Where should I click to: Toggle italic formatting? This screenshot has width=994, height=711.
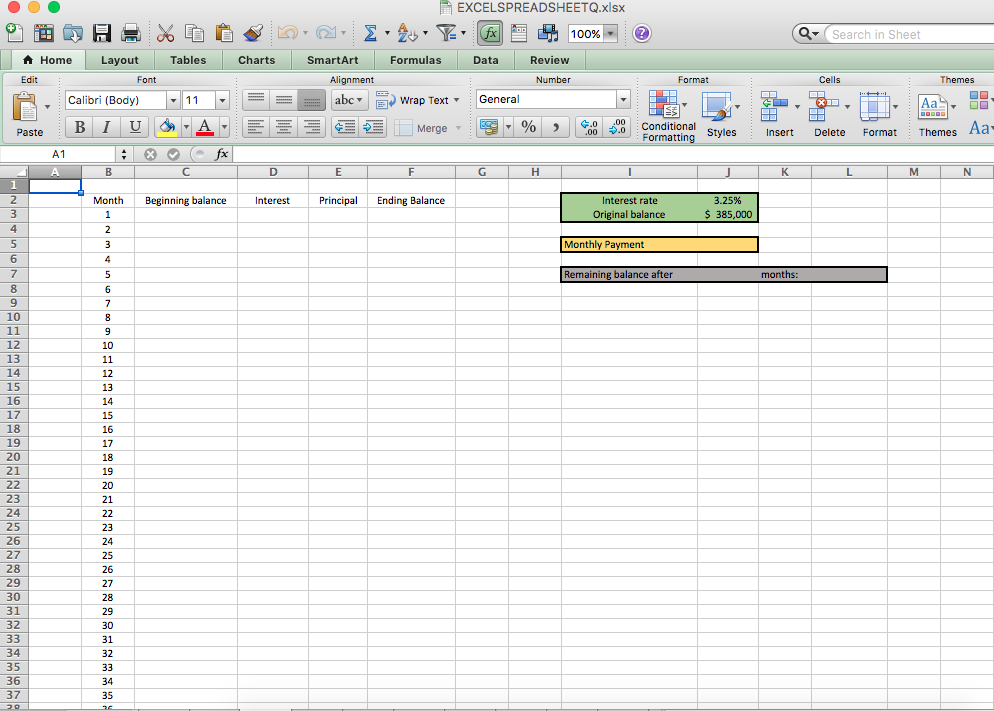106,127
